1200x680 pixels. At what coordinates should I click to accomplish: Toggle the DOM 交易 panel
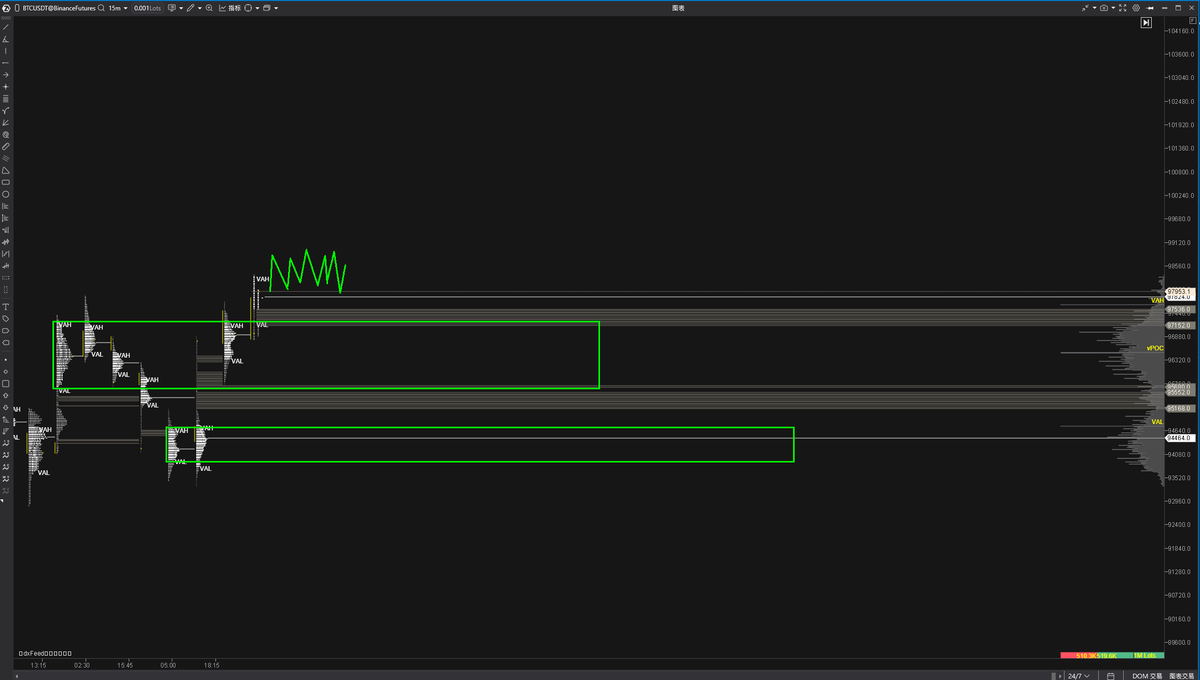point(1147,675)
